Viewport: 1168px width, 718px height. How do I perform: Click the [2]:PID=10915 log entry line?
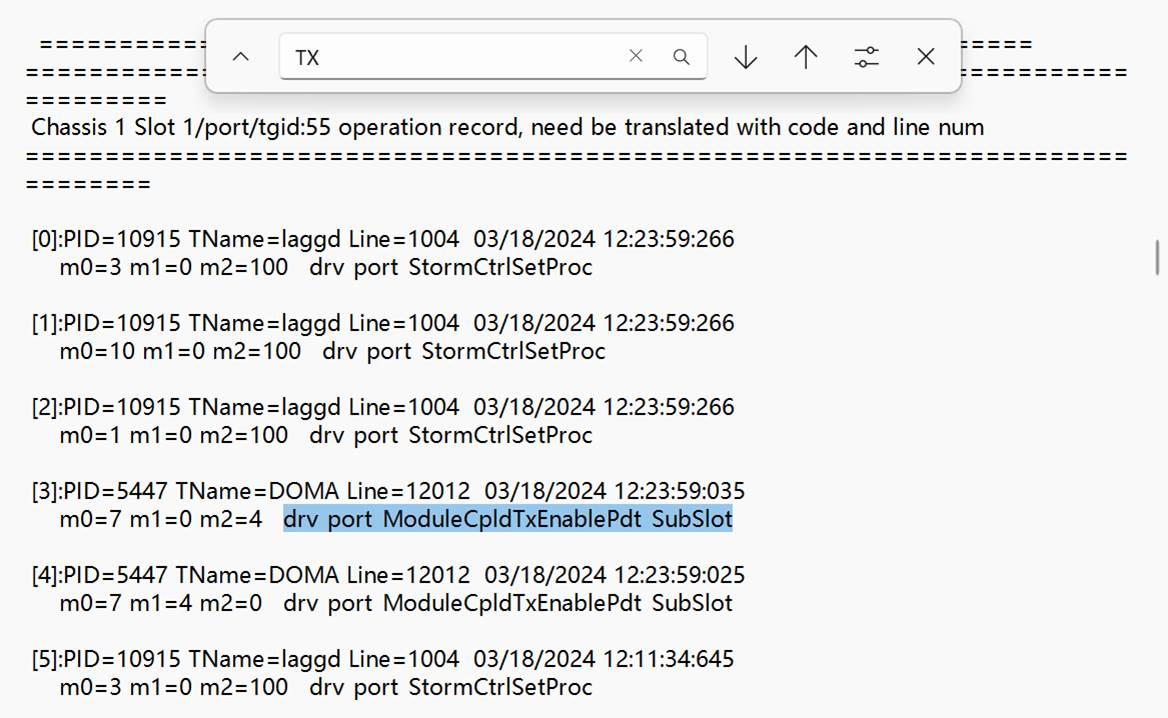click(x=383, y=407)
